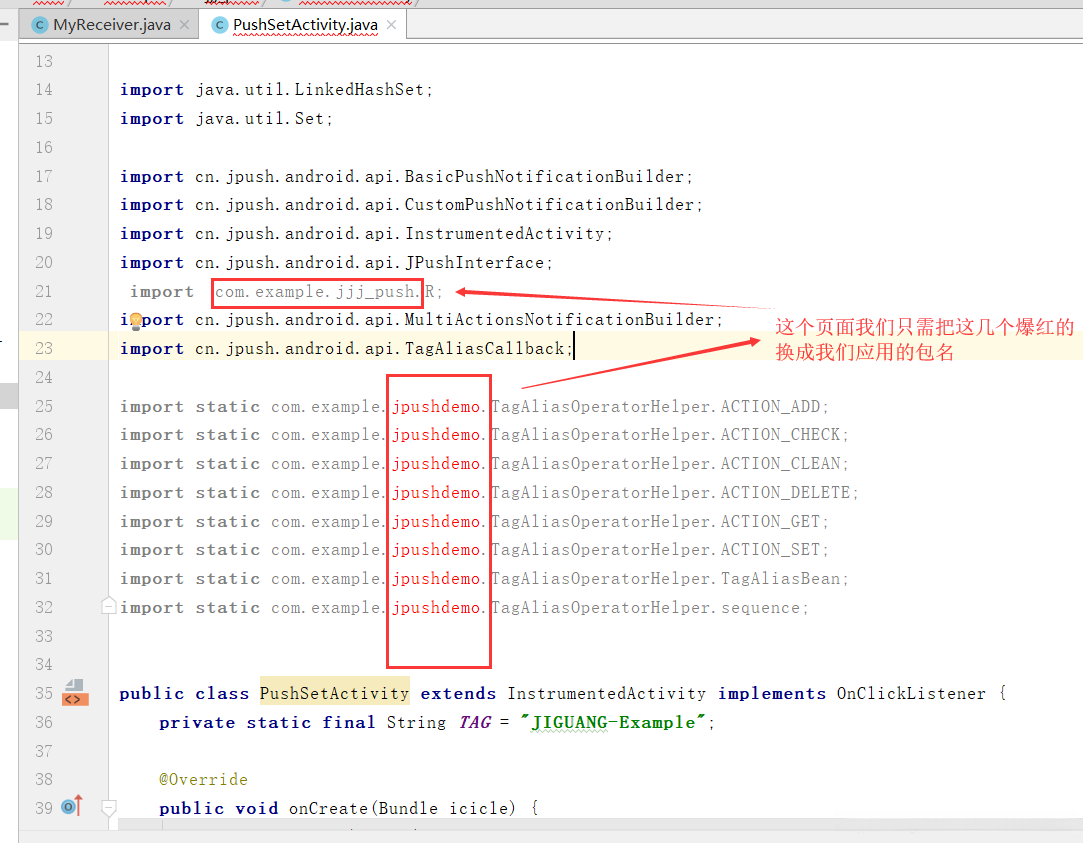
Task: Click the override marker icon at line 39
Action: click(x=72, y=806)
